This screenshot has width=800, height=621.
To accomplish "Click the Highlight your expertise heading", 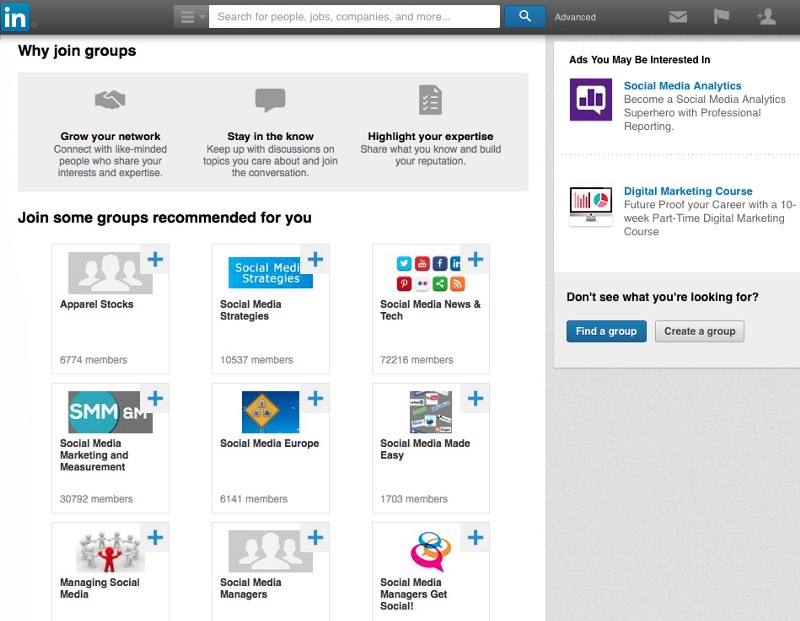I will pyautogui.click(x=431, y=136).
